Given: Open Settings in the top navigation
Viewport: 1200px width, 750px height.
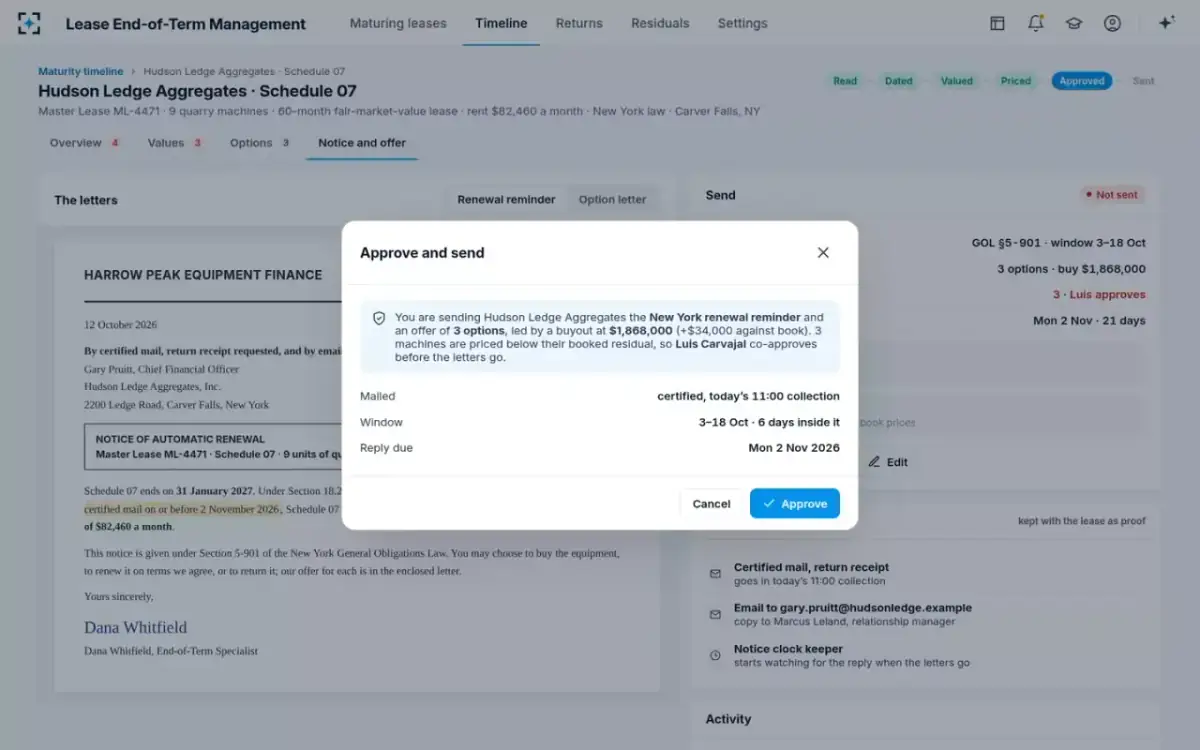Looking at the screenshot, I should click(x=742, y=23).
